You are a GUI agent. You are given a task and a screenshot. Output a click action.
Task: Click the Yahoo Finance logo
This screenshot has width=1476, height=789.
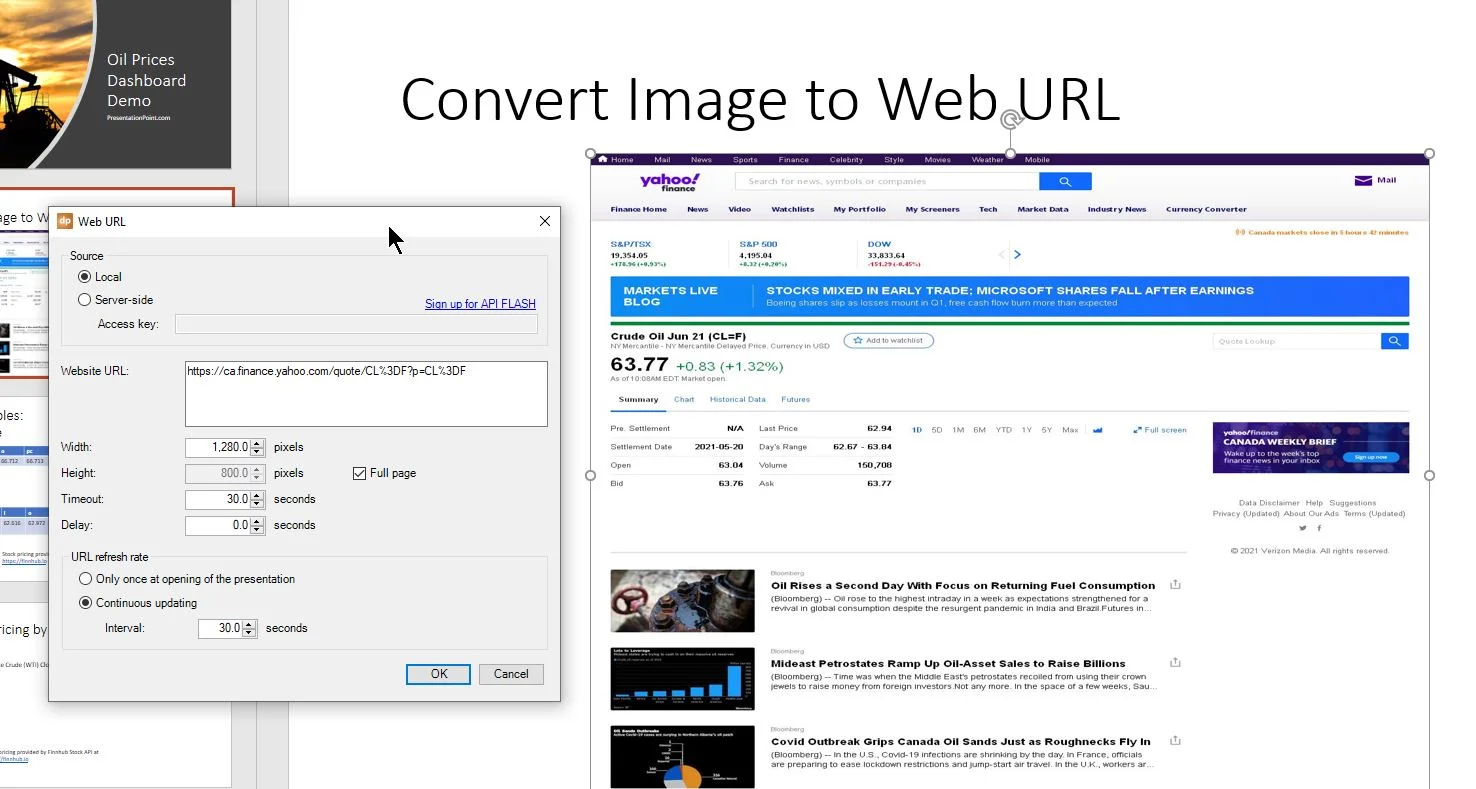669,181
